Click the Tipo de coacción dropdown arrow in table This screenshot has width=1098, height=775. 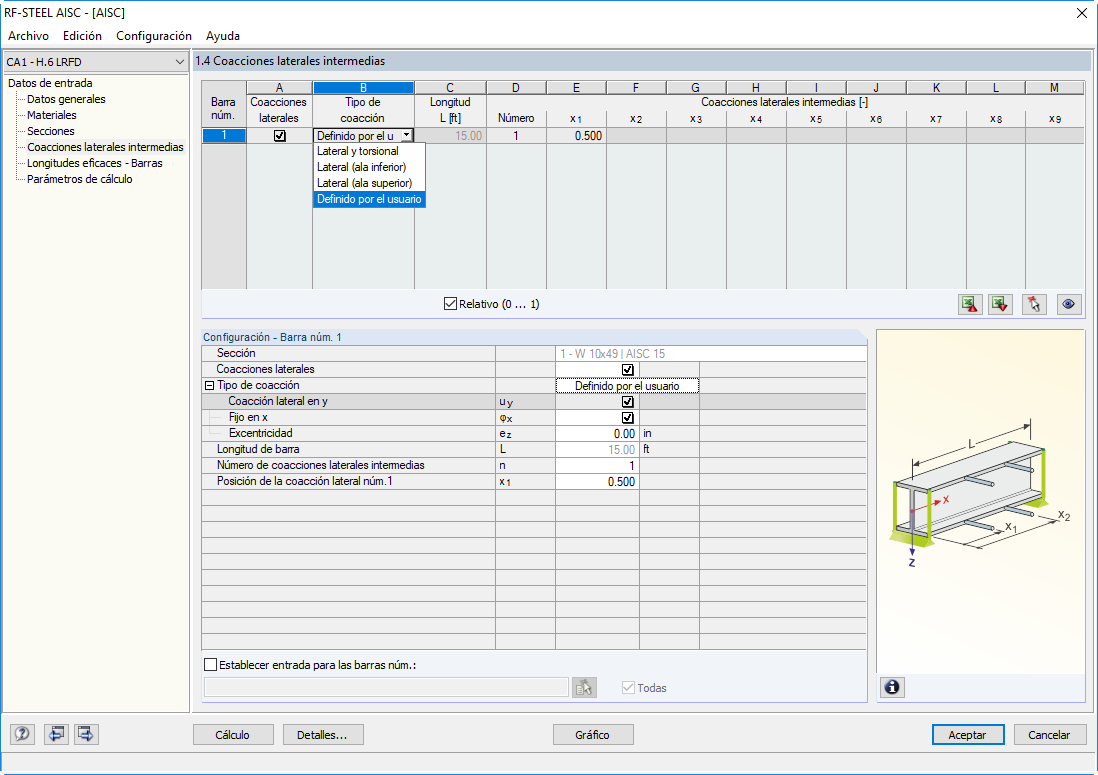pos(406,136)
